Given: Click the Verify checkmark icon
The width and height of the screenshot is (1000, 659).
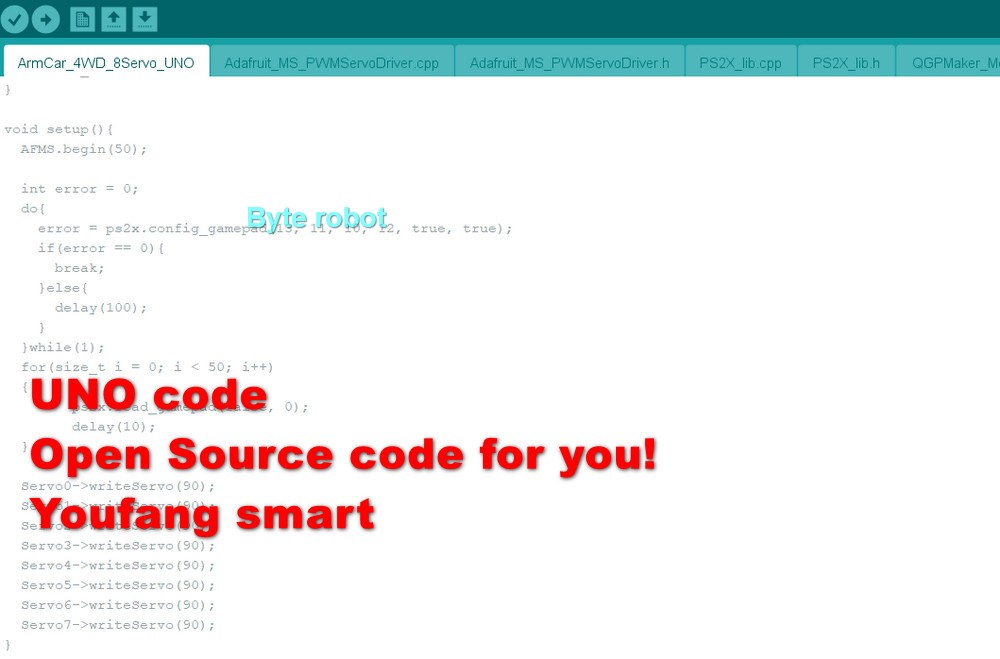Looking at the screenshot, I should 15,19.
